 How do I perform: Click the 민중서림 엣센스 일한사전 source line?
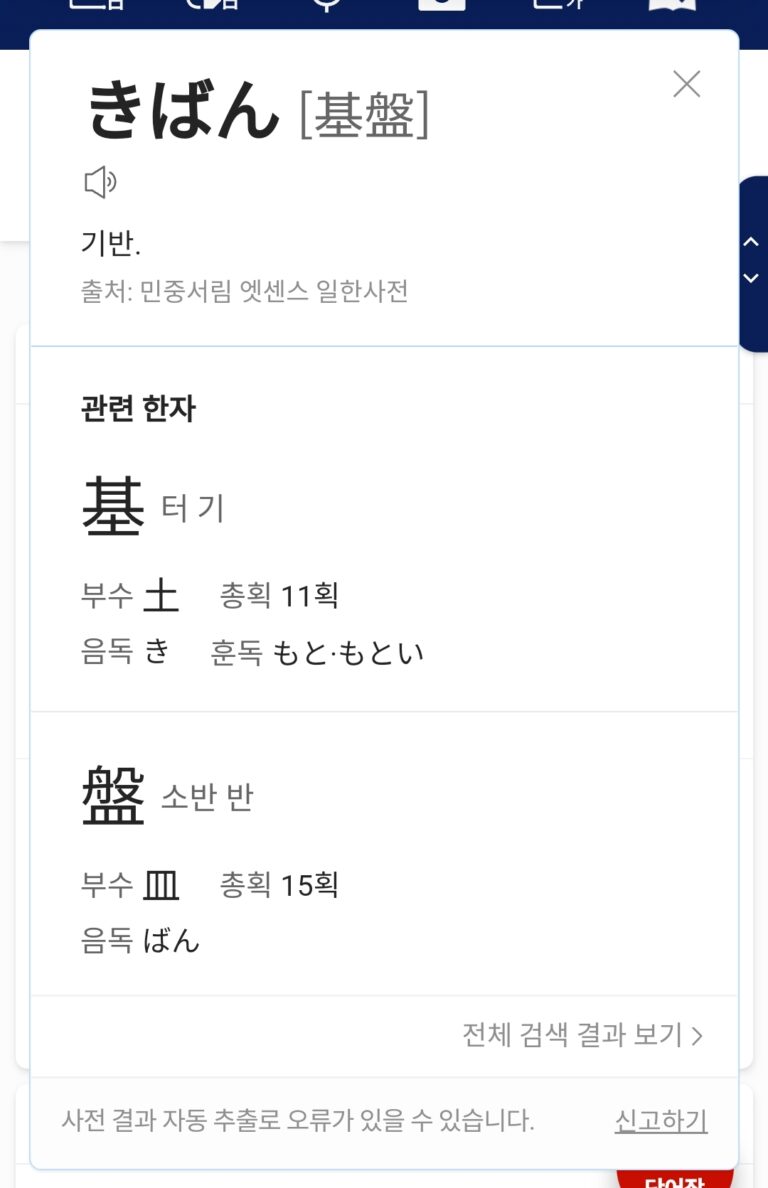coord(245,292)
